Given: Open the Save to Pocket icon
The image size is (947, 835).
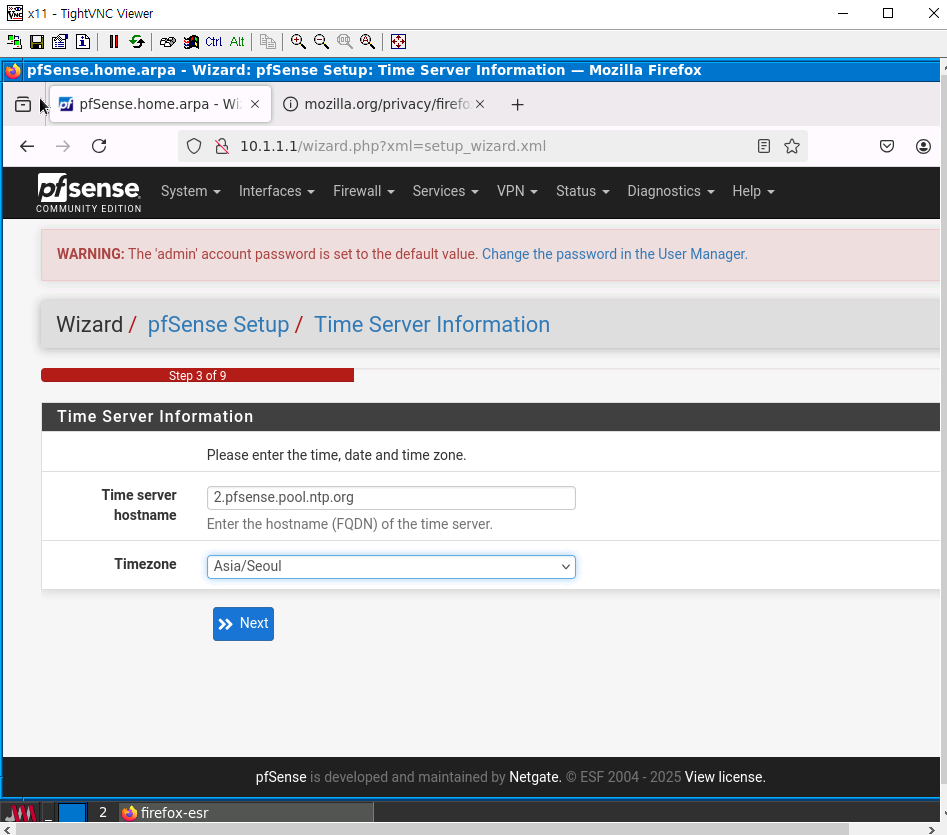Looking at the screenshot, I should (x=887, y=146).
